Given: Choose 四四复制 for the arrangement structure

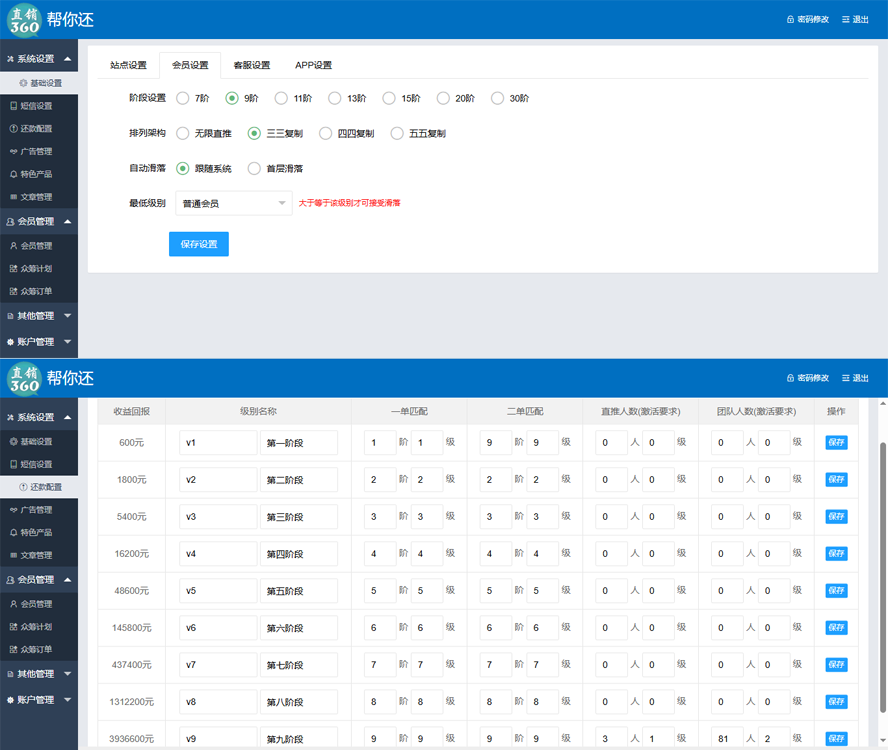Looking at the screenshot, I should coord(325,133).
